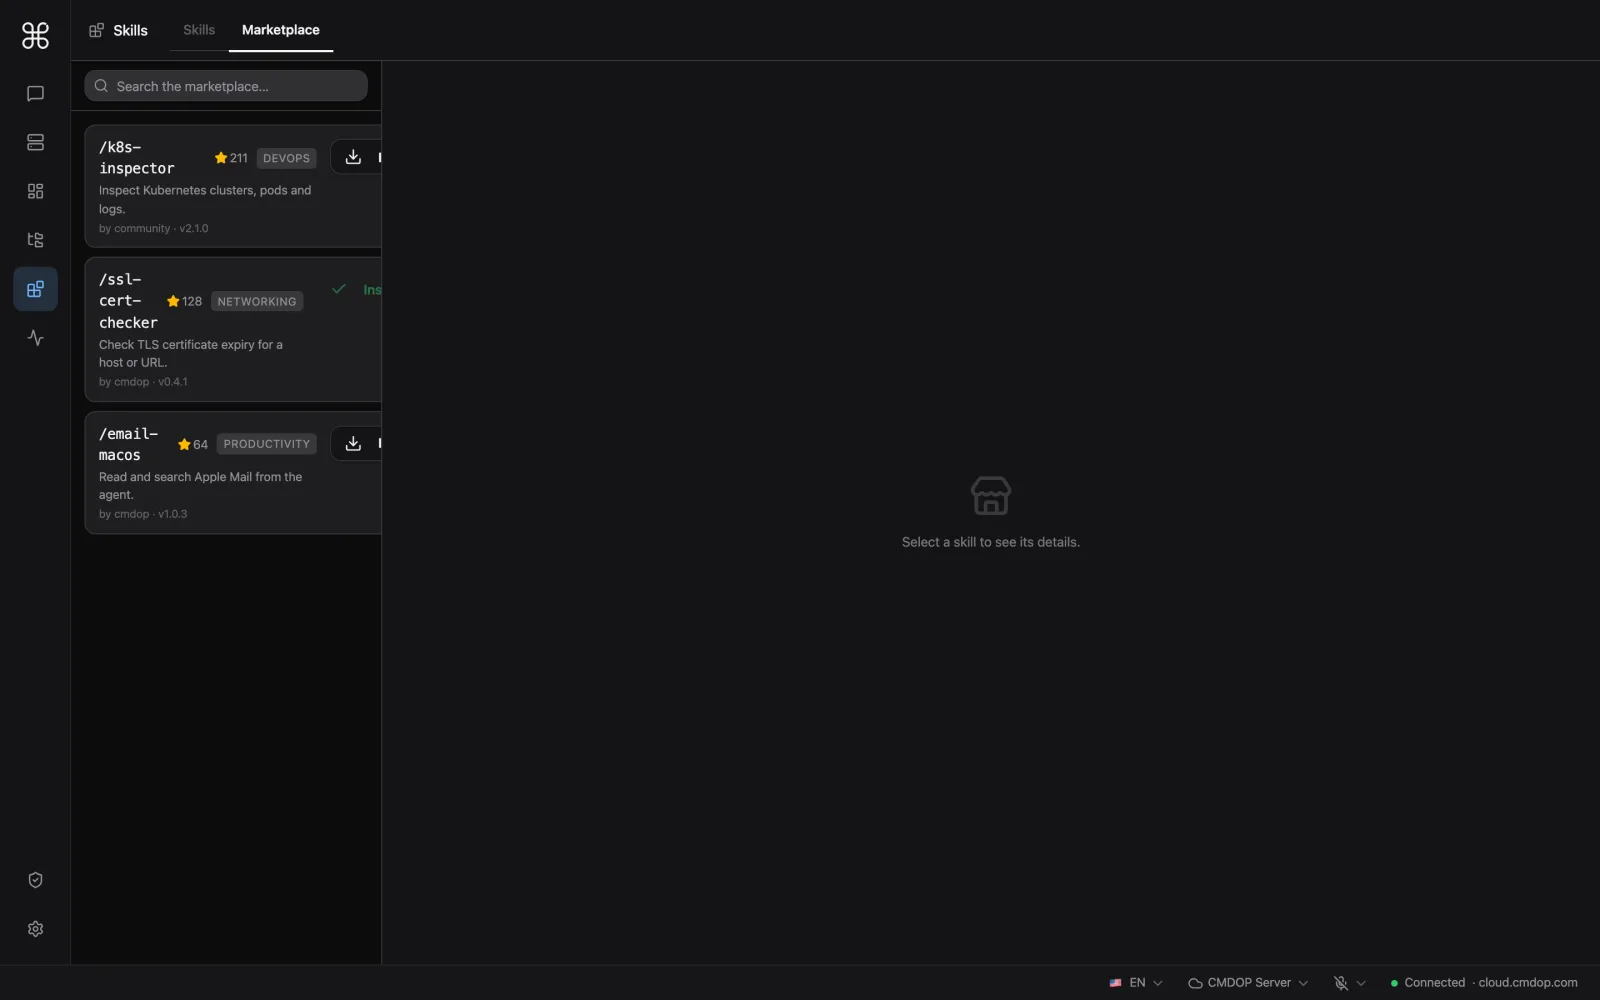Open the chat sidebar icon
This screenshot has height=1000, width=1600.
click(x=35, y=94)
